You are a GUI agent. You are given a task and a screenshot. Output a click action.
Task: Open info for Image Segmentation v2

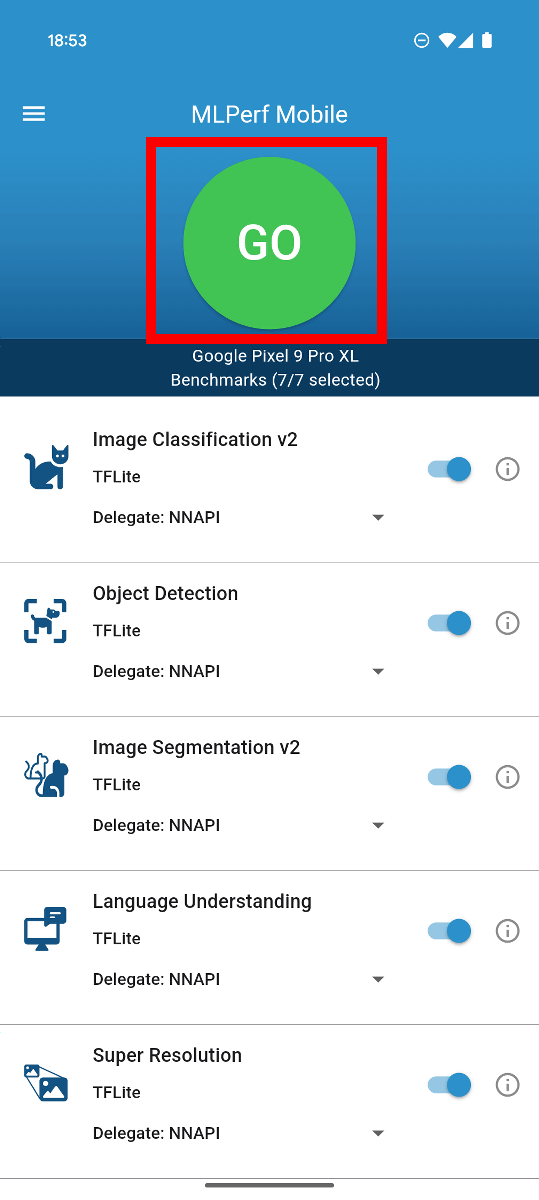508,777
